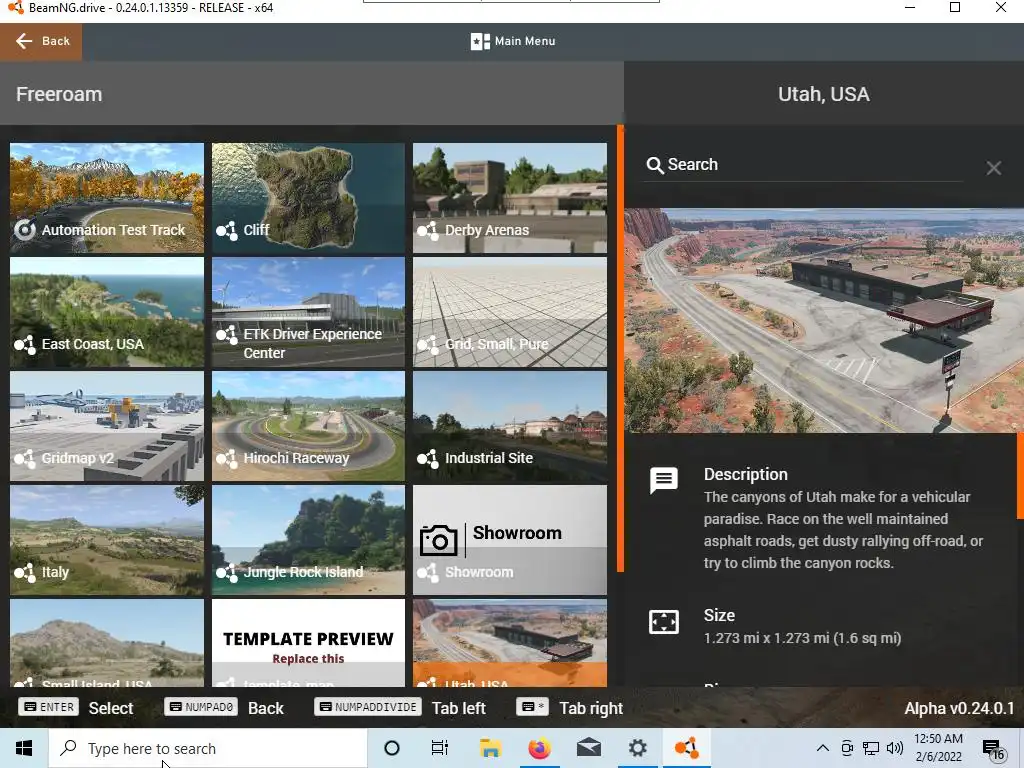Click the Utah, USA panel title
The height and width of the screenshot is (768, 1024).
[824, 95]
